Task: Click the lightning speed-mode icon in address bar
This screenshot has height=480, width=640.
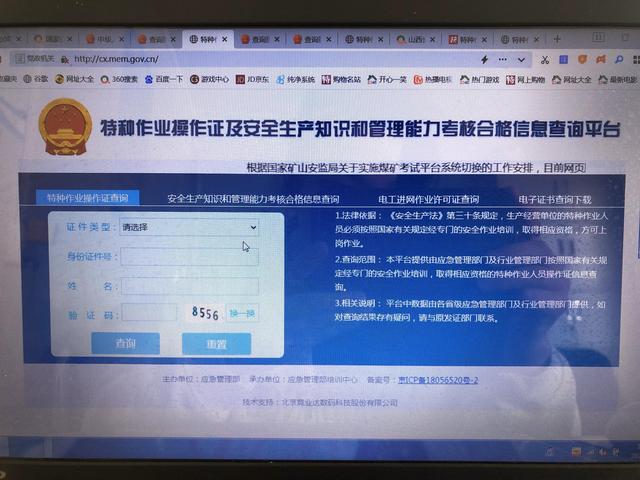Action: [484, 60]
